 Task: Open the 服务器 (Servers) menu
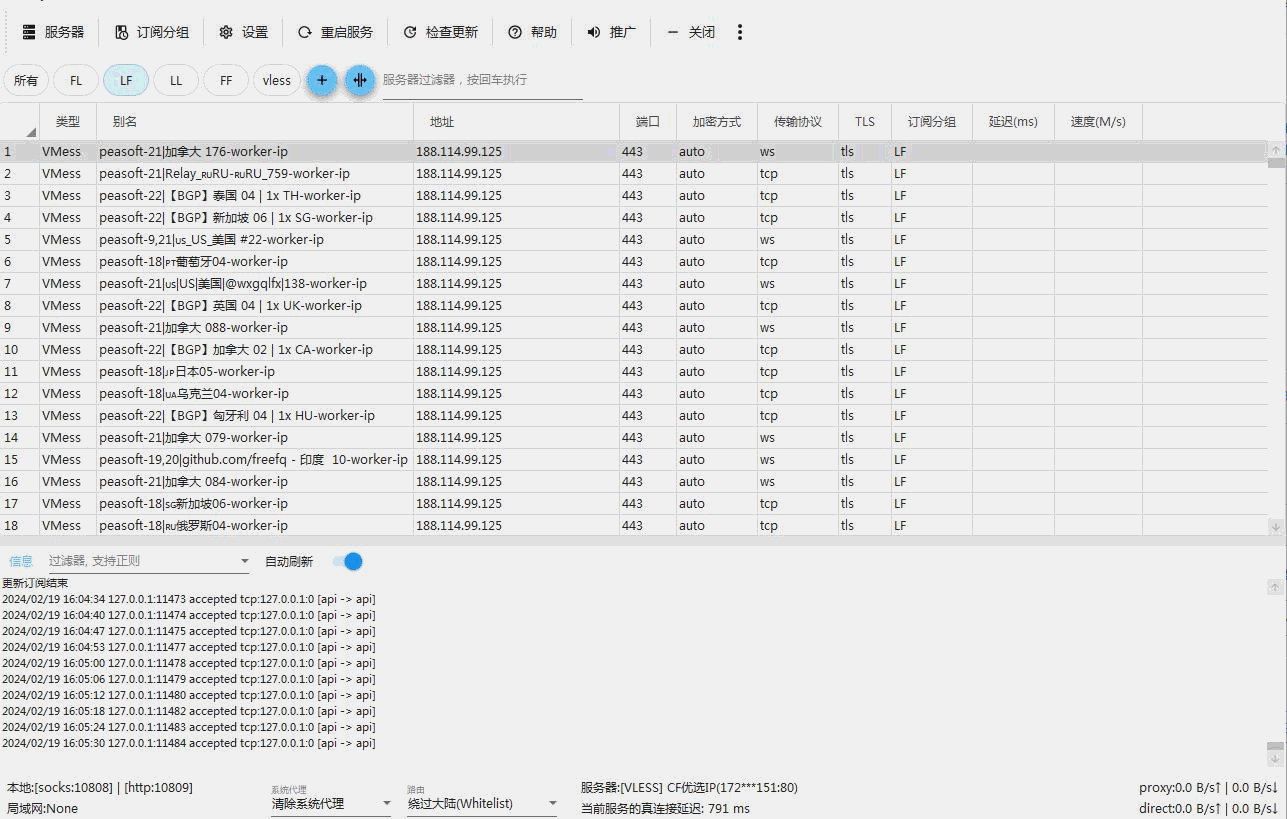53,32
